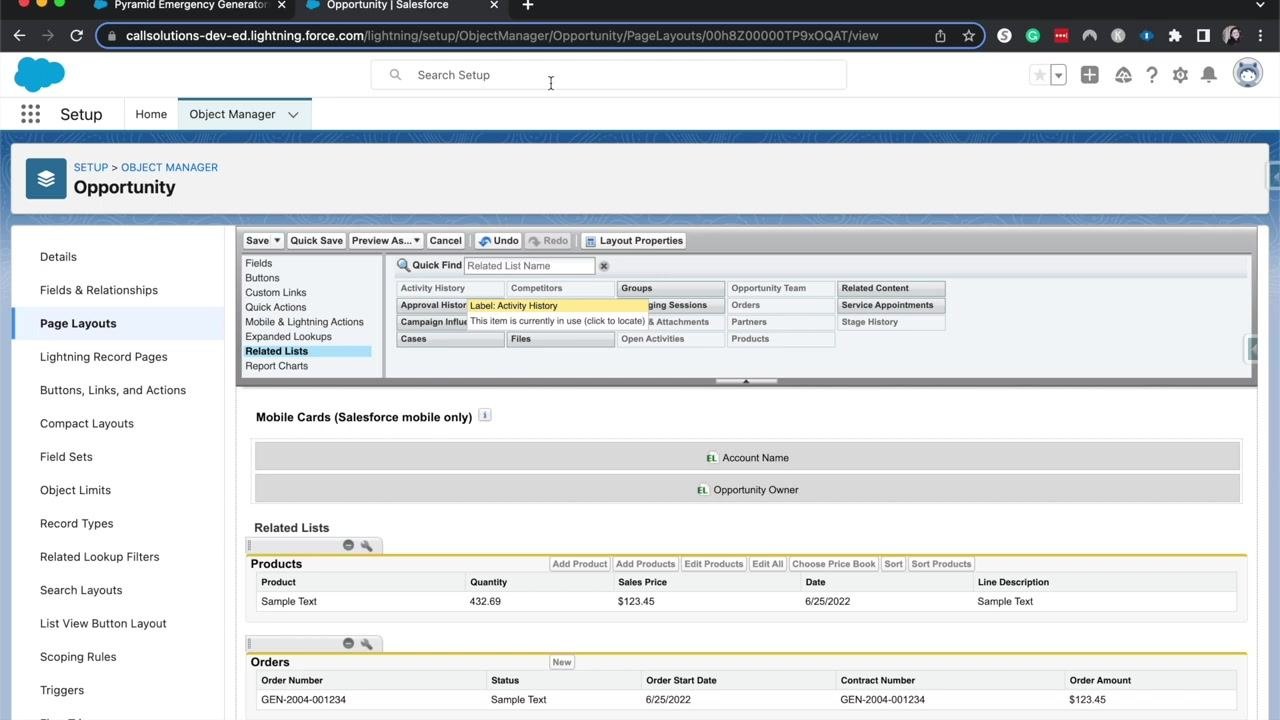Open the Record Types sidebar item
Screen dimensions: 1280x720
point(77,524)
